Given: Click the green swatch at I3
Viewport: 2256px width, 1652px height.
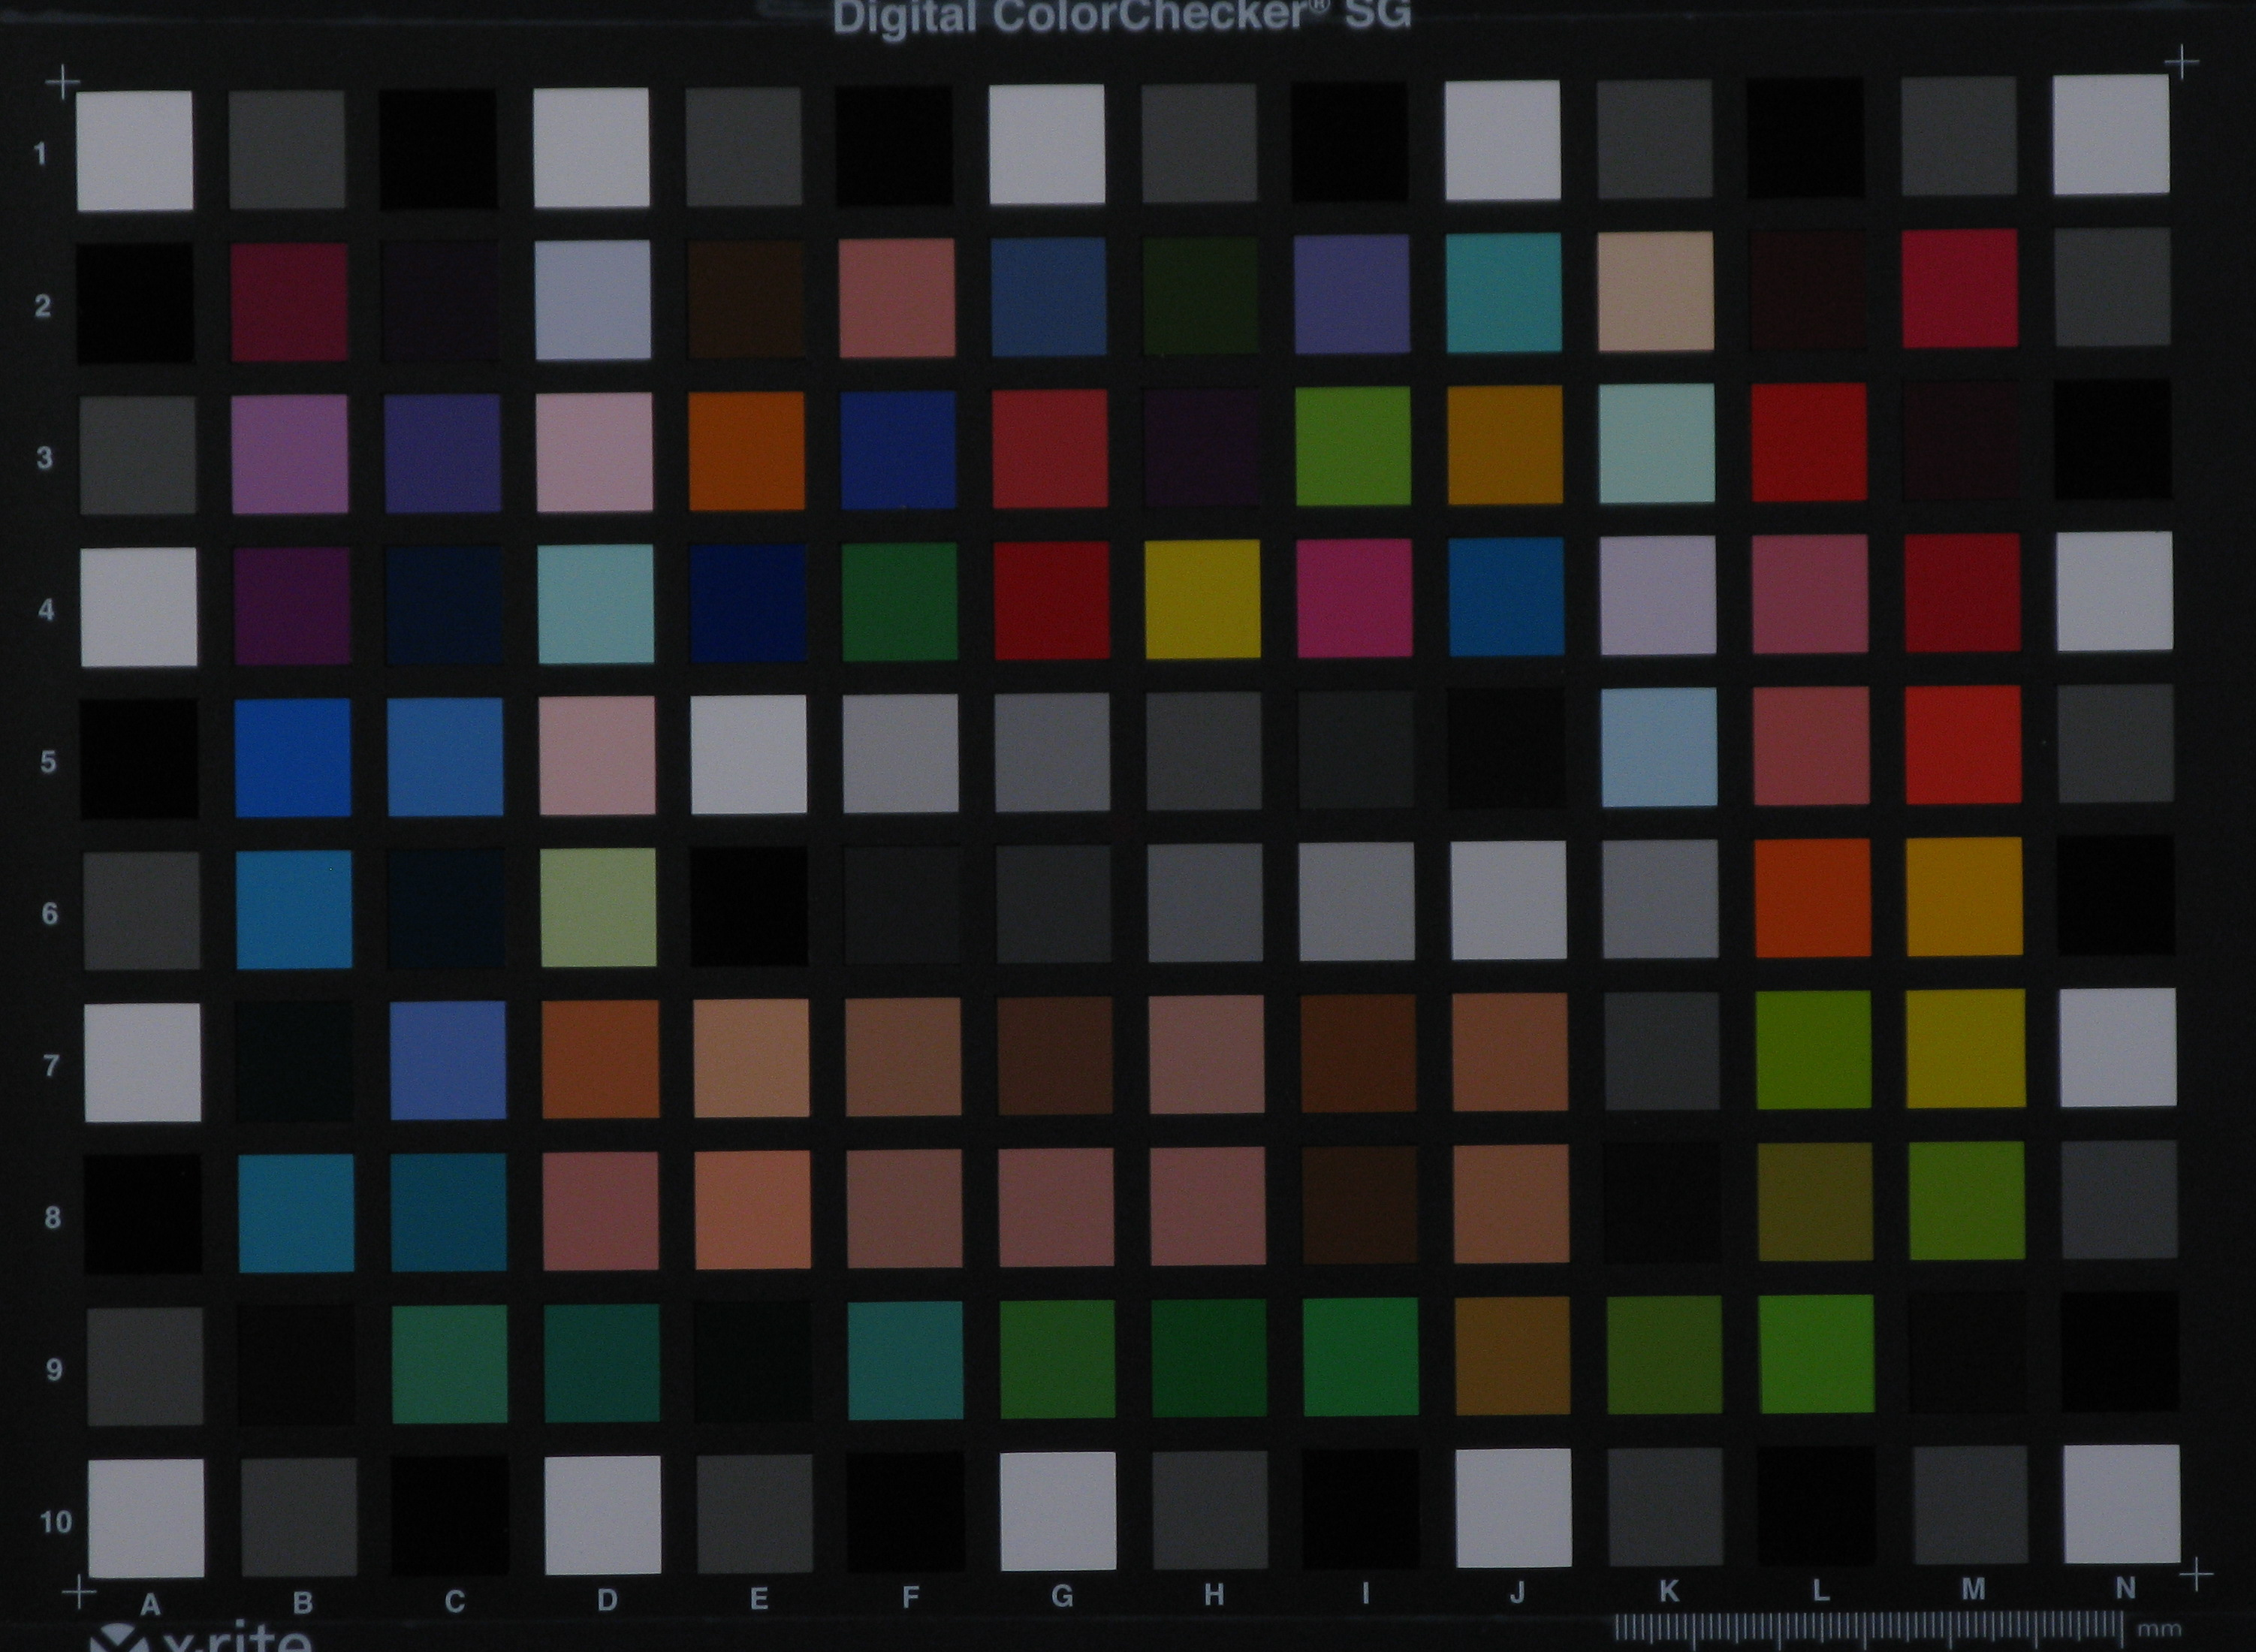Looking at the screenshot, I should [1353, 446].
